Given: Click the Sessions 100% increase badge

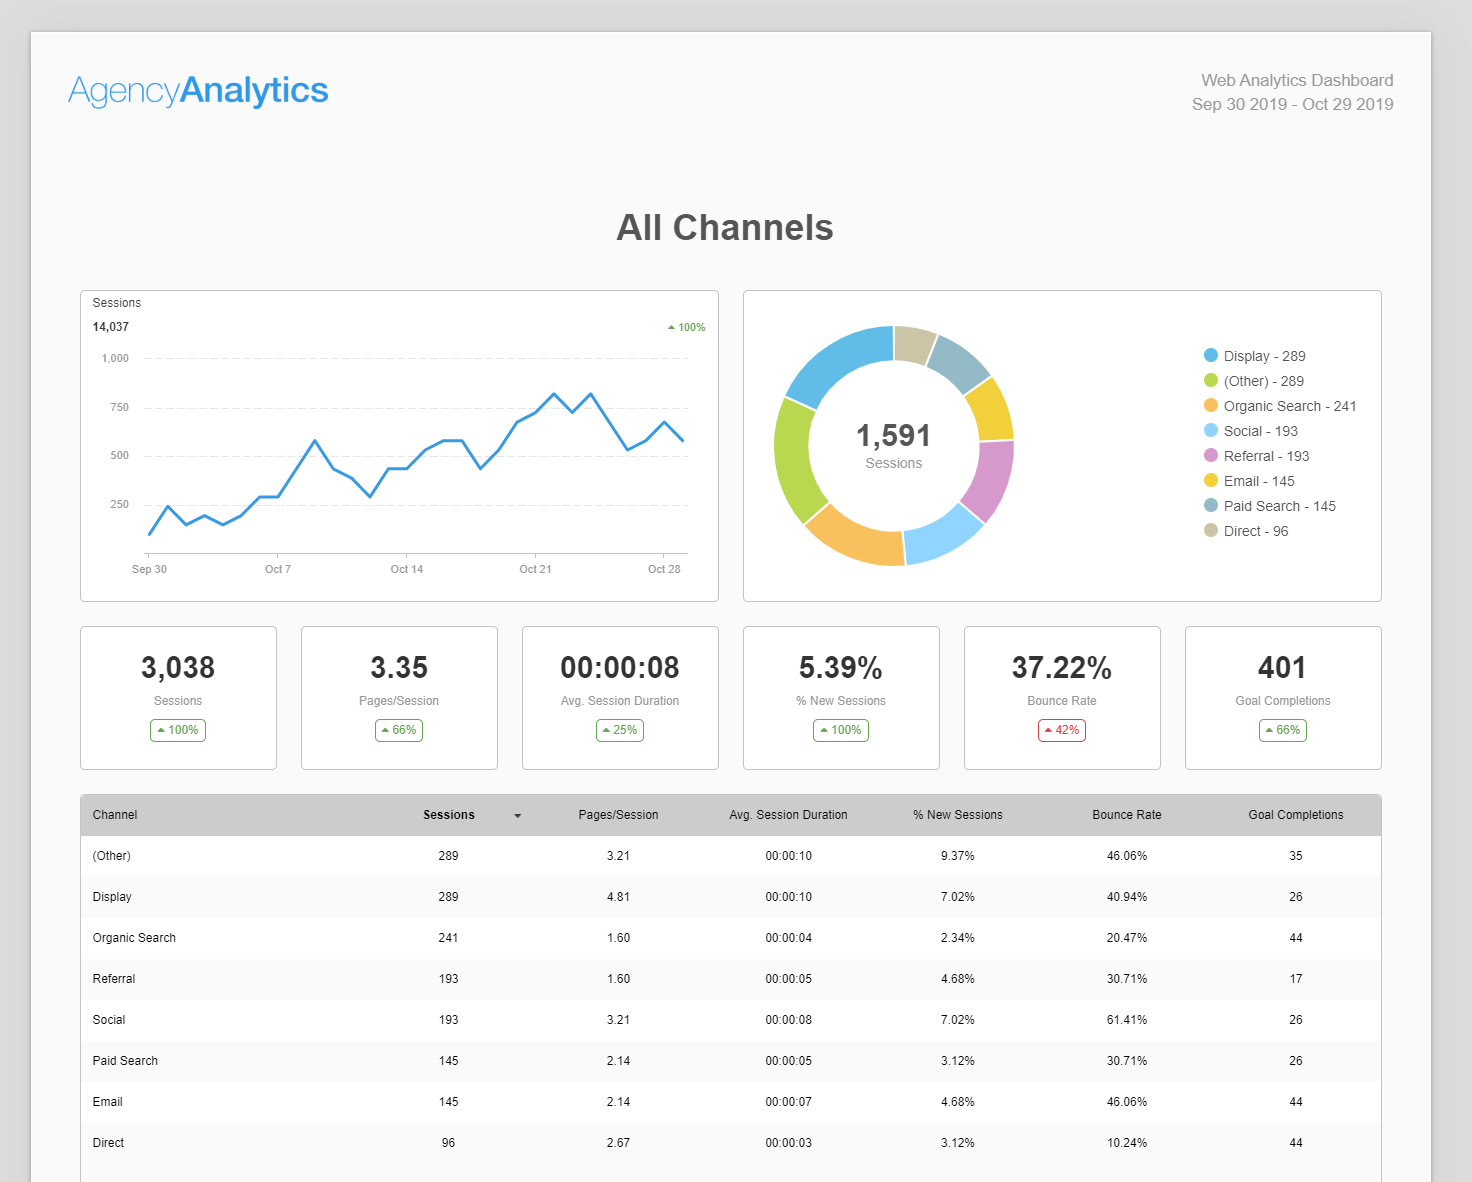Looking at the screenshot, I should 178,730.
